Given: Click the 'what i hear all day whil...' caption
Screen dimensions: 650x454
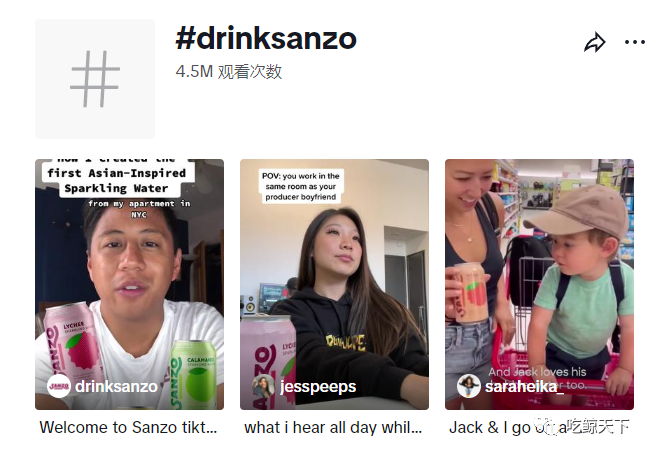Looking at the screenshot, I should [333, 427].
